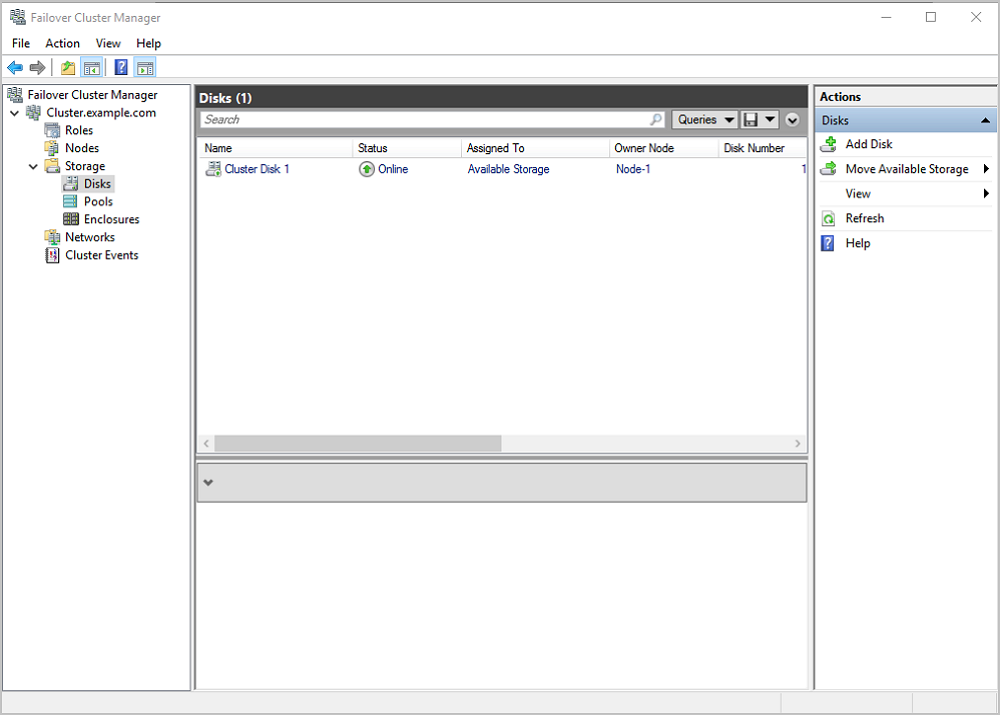
Task: Click the Failover Cluster Manager root tree icon
Action: point(15,95)
